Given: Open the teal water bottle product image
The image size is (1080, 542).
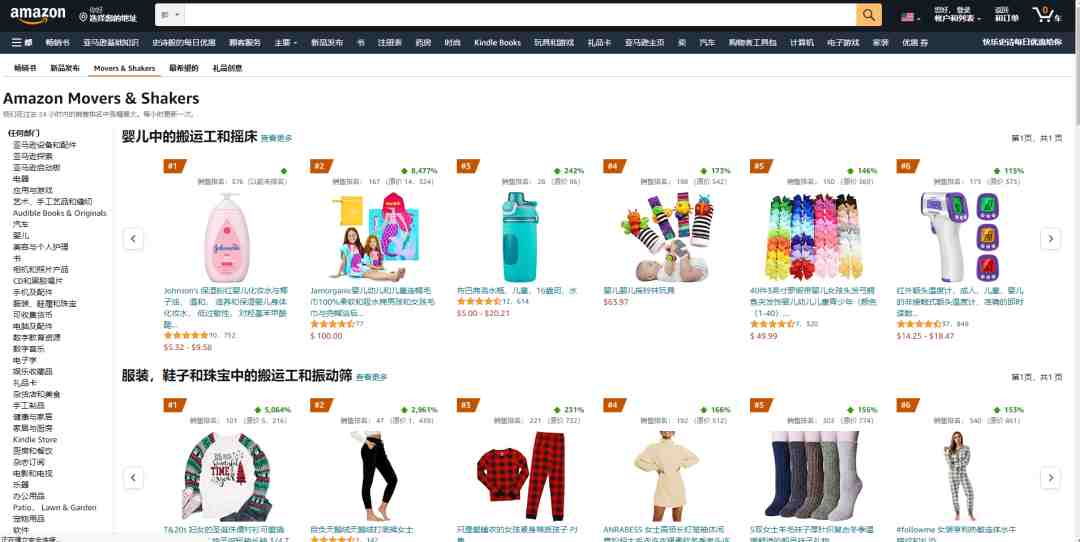Looking at the screenshot, I should point(519,238).
